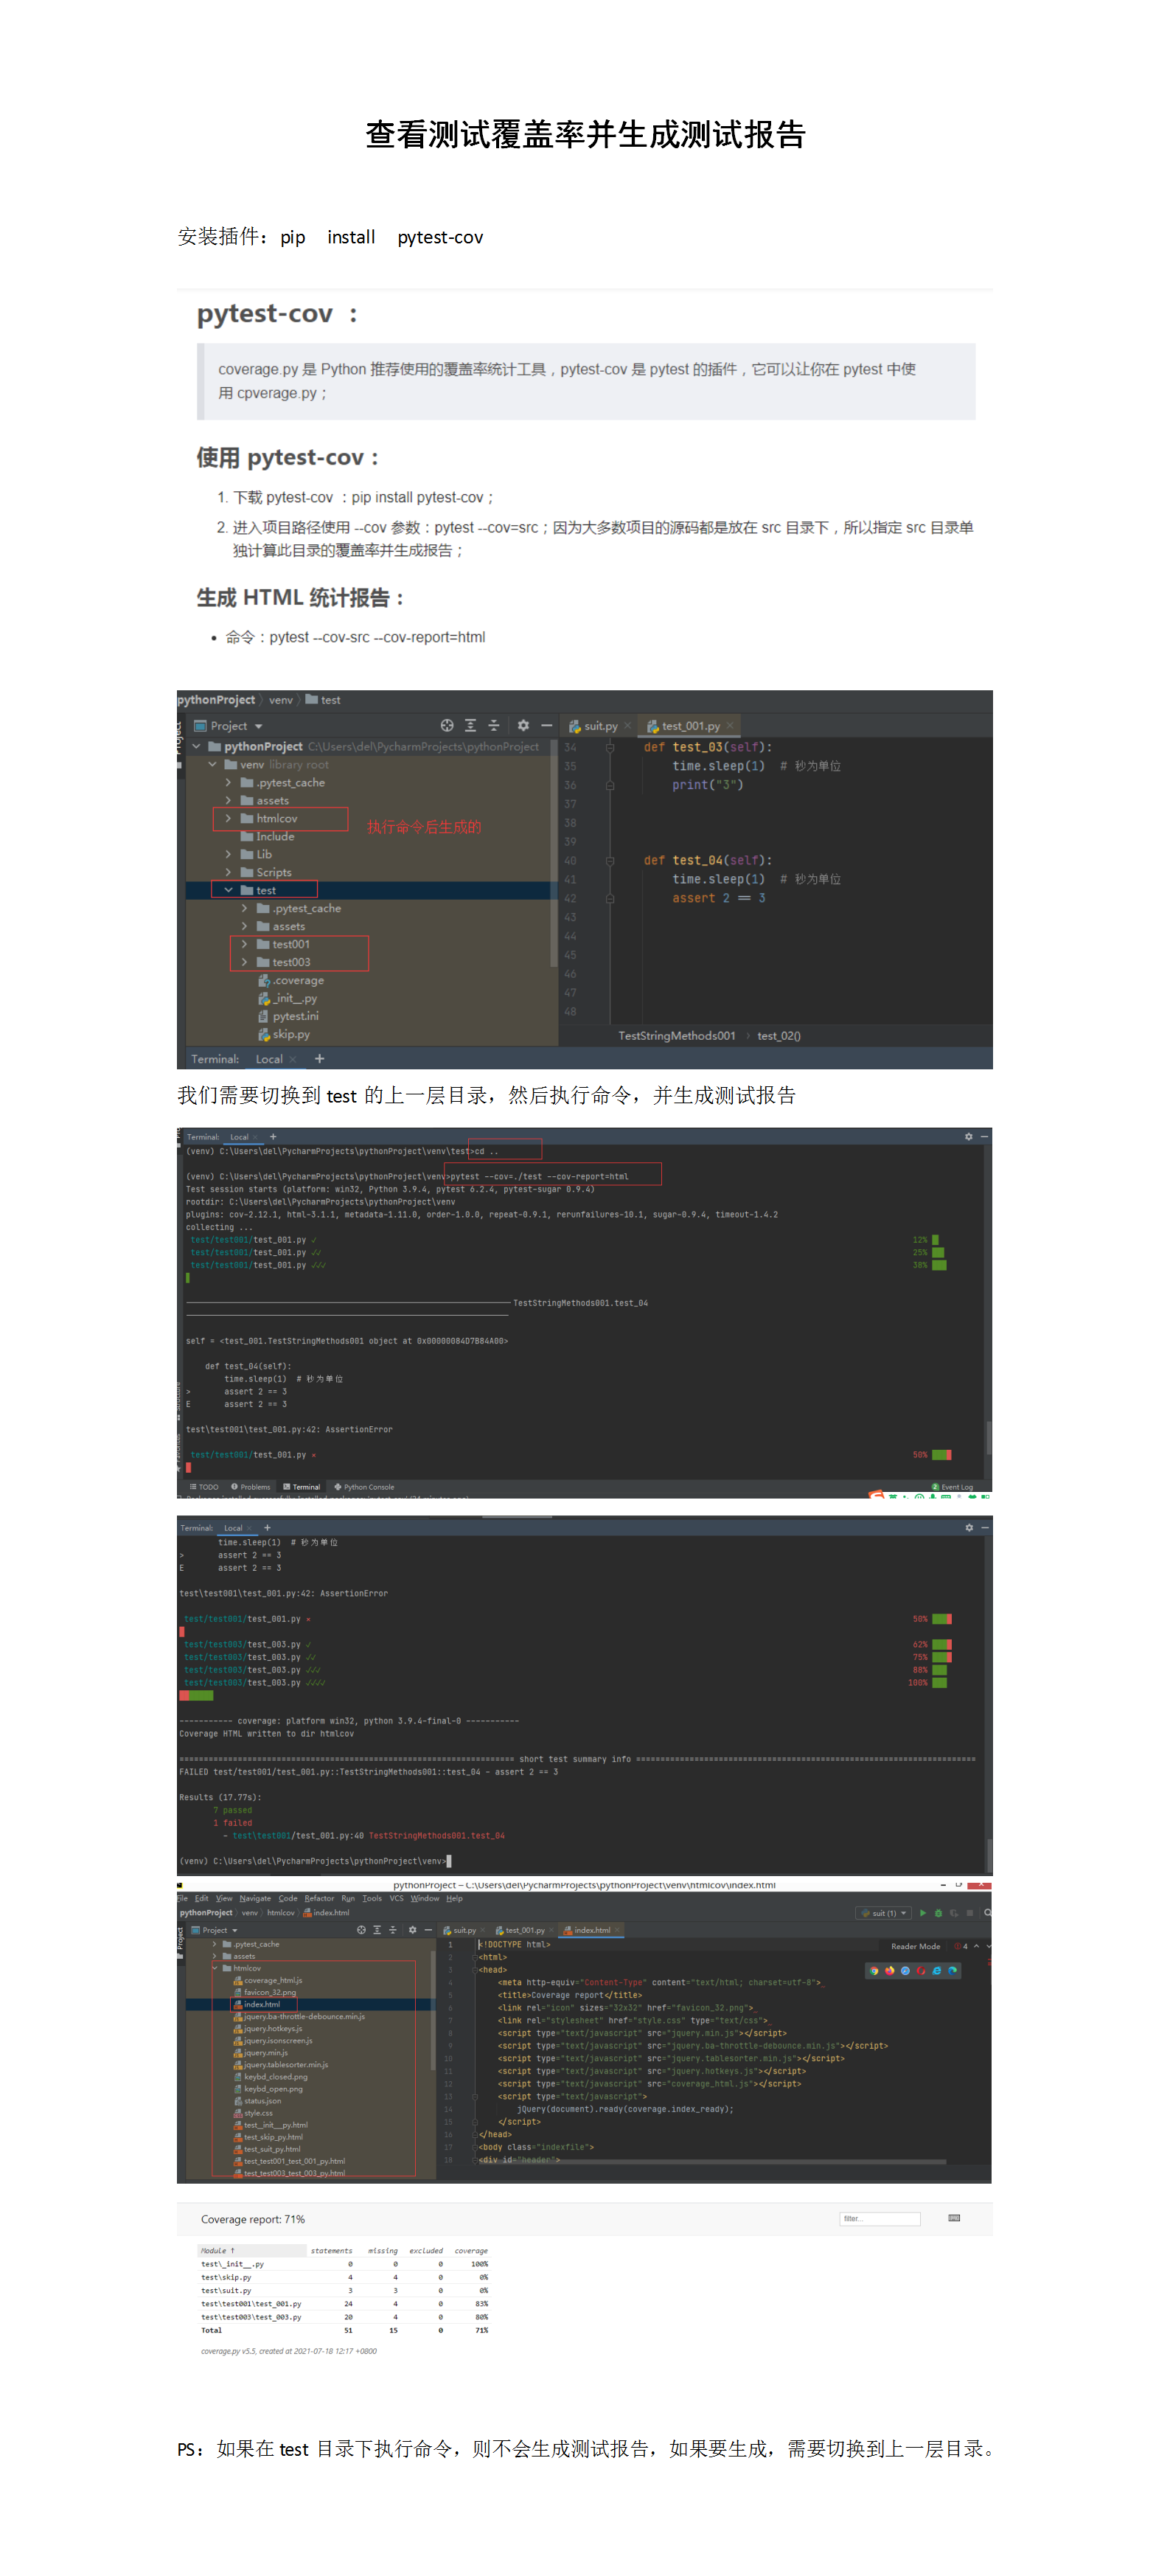The image size is (1170, 2576).
Task: Close the Local terminal tab in first screenshot
Action: click(x=293, y=1059)
